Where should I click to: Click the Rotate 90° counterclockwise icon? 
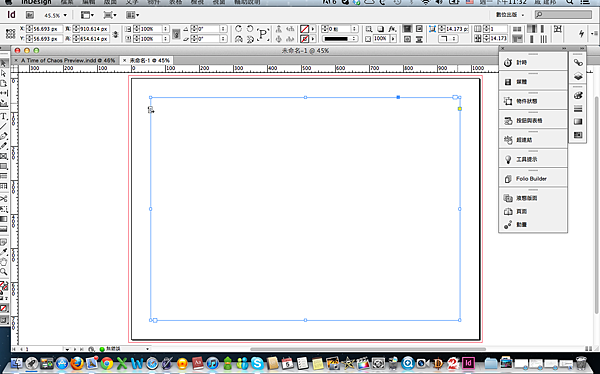click(x=250, y=29)
